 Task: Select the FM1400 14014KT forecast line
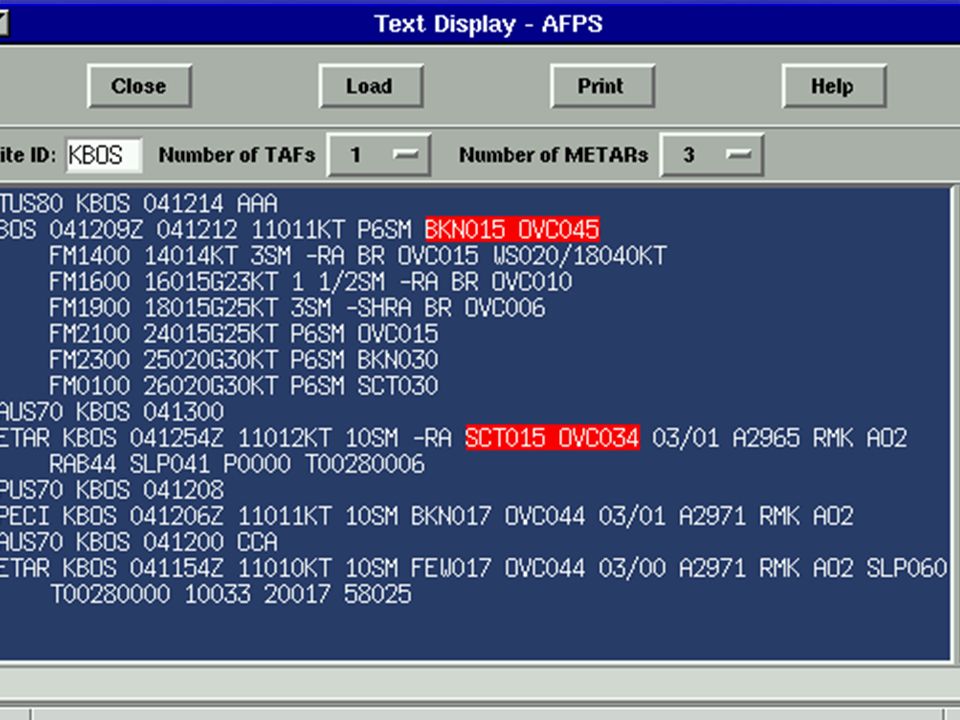coord(358,256)
